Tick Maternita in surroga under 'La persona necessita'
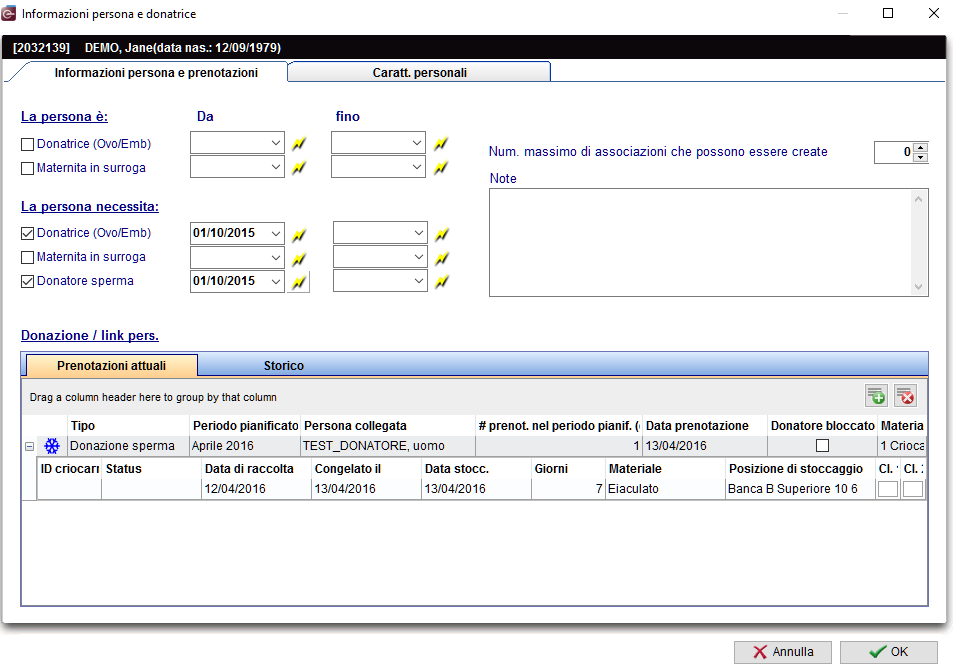953x668 pixels. tap(27, 258)
